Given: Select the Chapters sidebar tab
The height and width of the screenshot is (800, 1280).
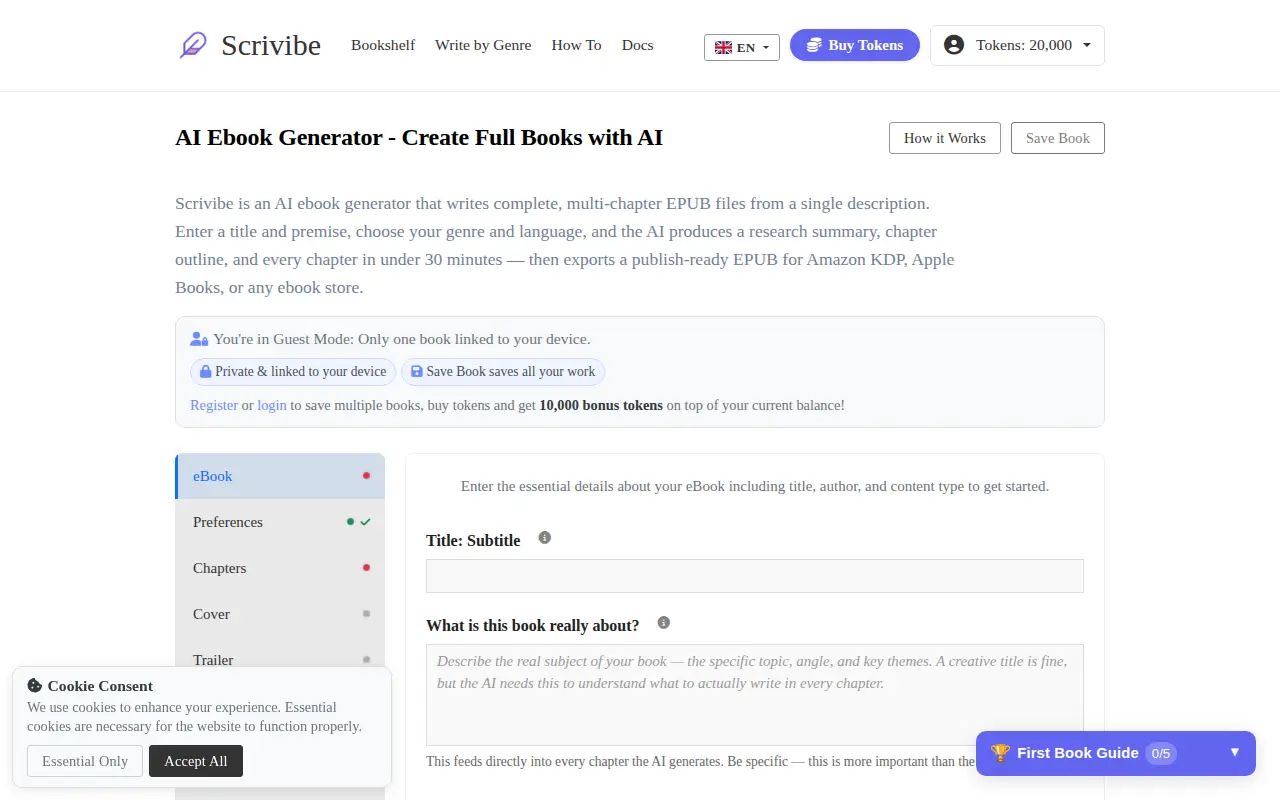Looking at the screenshot, I should click(280, 568).
